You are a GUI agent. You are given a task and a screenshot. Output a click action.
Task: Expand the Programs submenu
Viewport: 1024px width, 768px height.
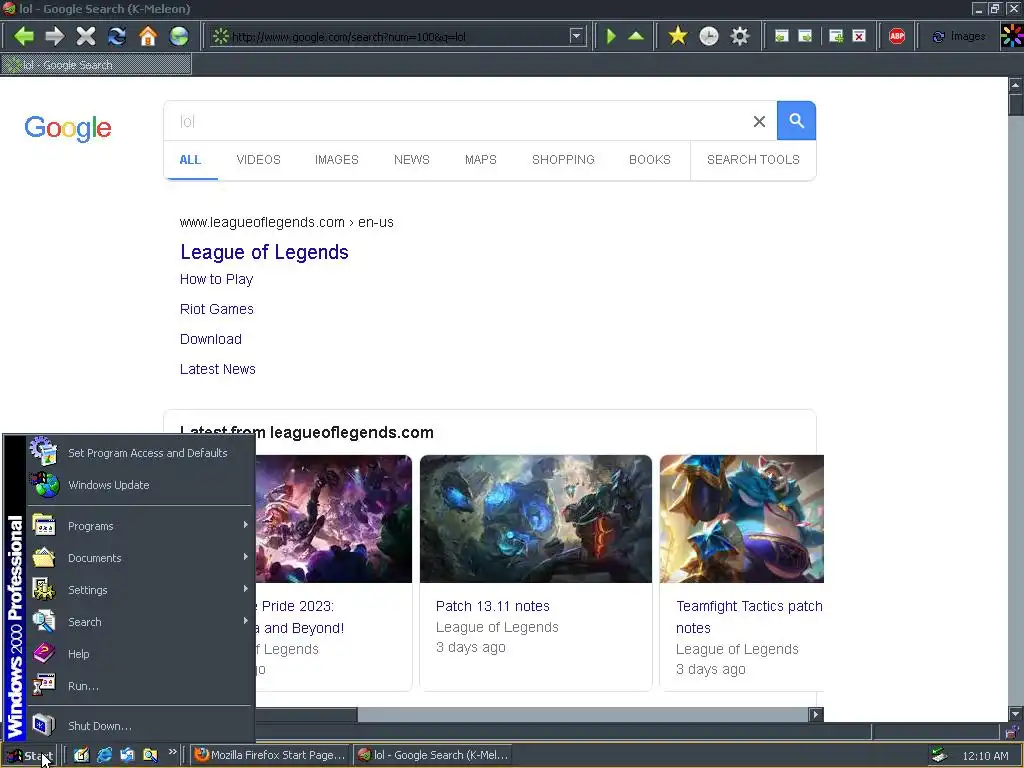139,526
